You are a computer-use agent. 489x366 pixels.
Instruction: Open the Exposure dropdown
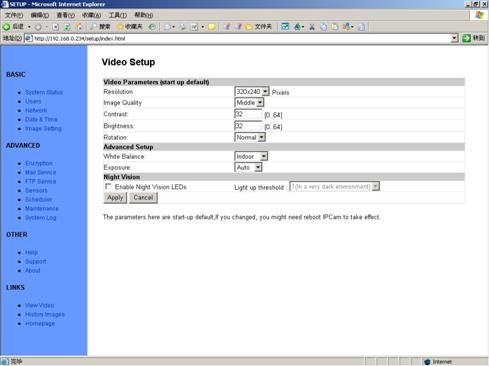click(x=248, y=167)
